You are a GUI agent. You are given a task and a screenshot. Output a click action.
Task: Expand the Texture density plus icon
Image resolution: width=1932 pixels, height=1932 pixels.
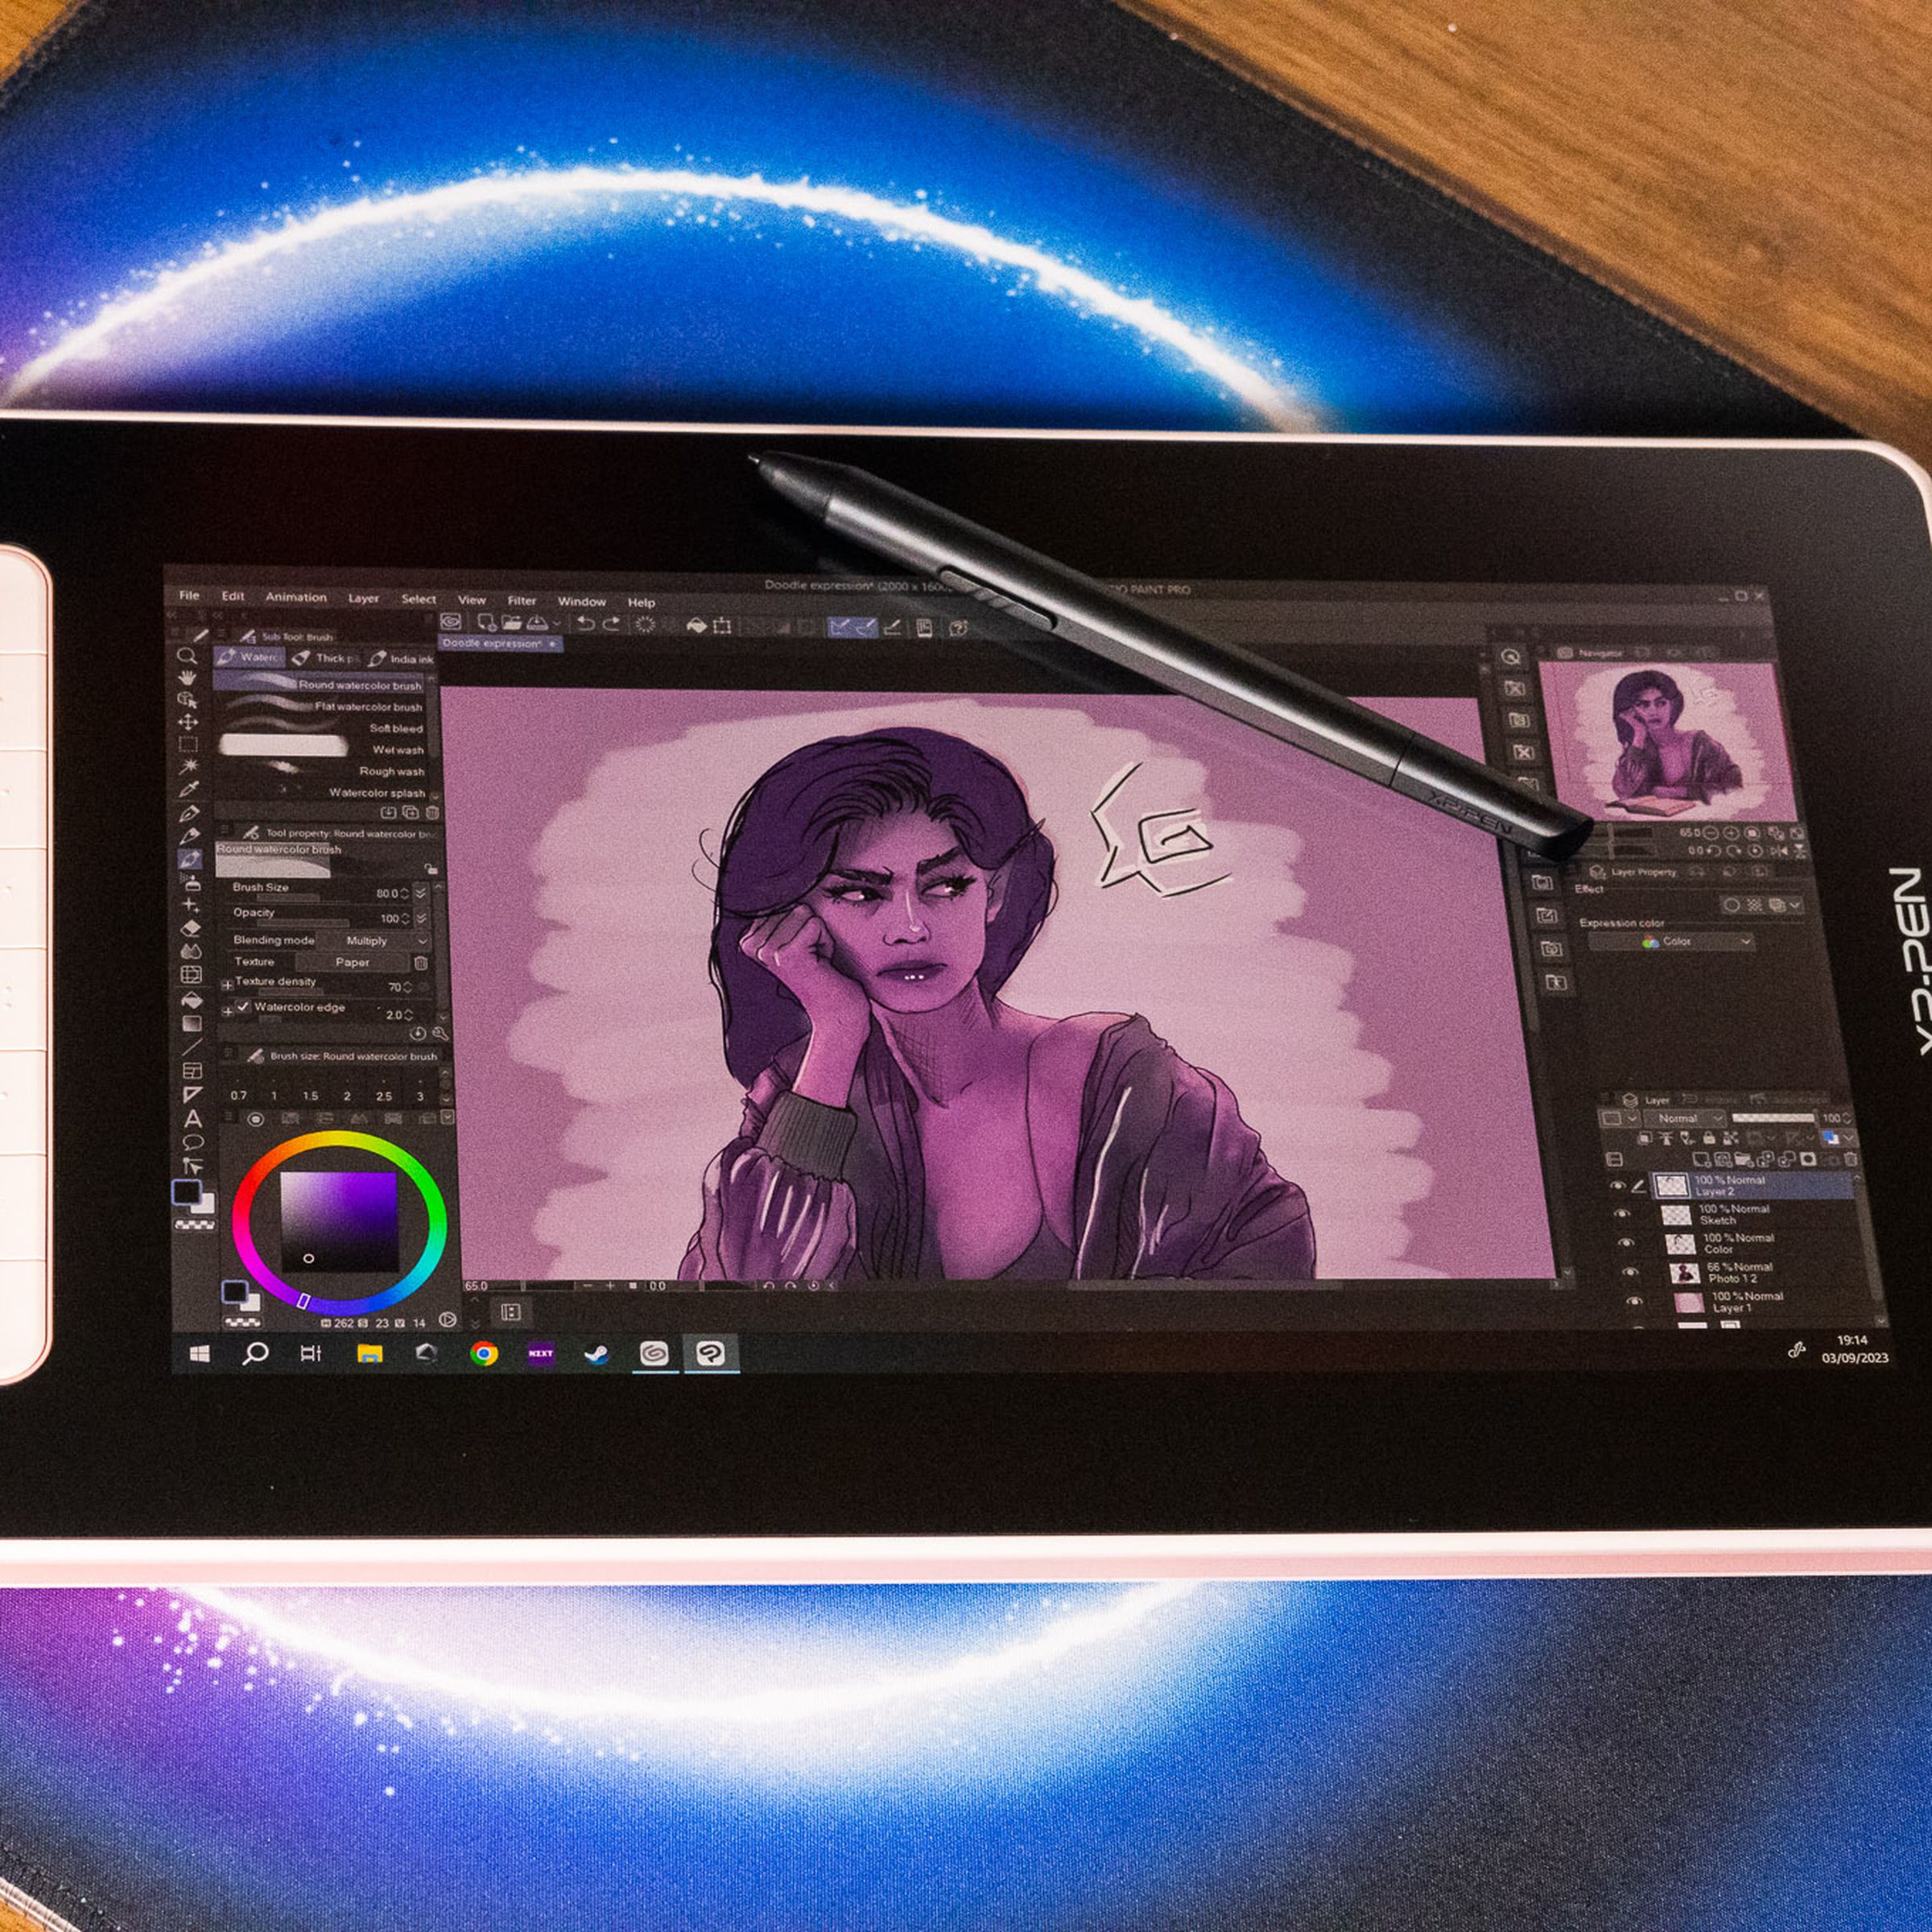tap(228, 985)
